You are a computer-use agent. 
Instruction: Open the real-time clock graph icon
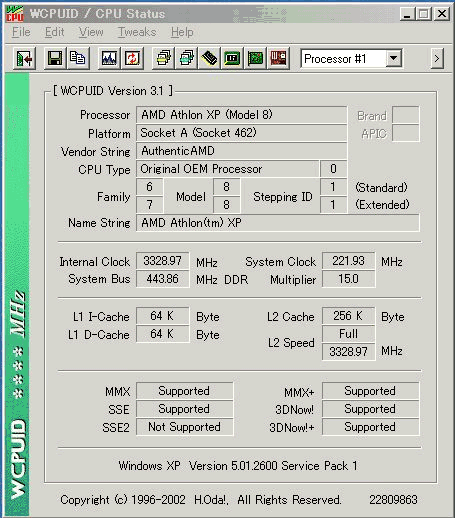click(x=109, y=59)
